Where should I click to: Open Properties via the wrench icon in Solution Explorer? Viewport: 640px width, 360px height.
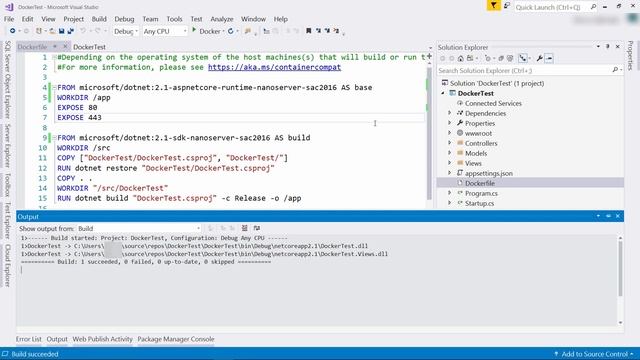[540, 58]
